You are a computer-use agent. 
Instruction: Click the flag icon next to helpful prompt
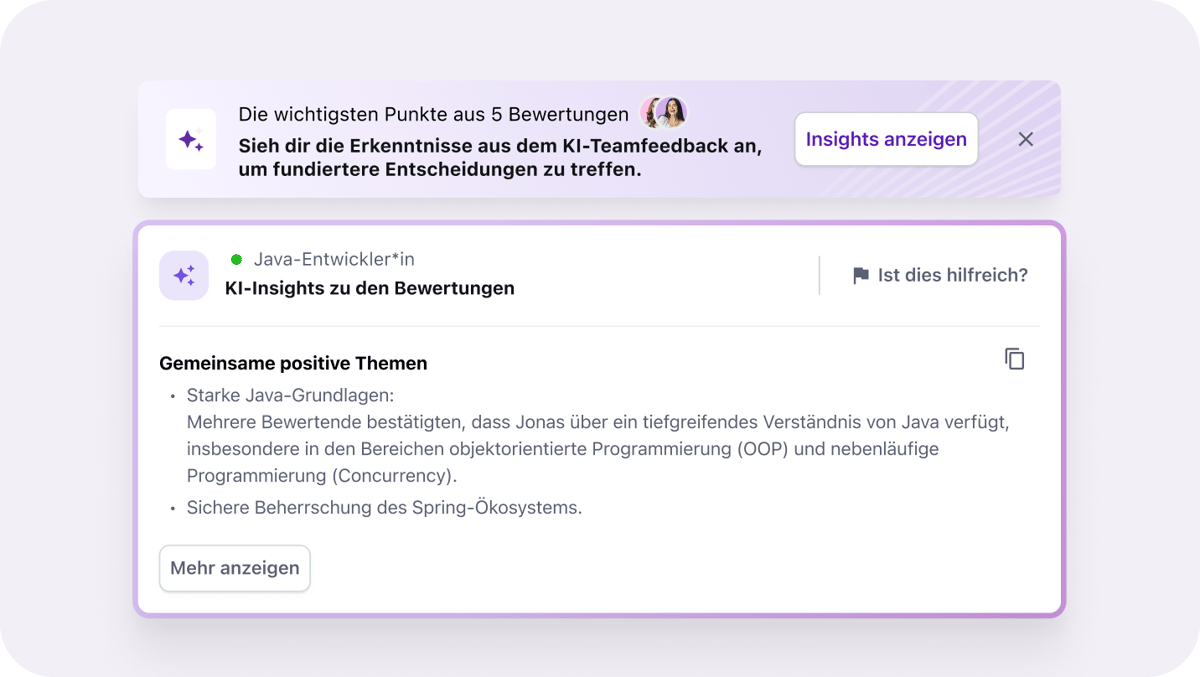(860, 276)
